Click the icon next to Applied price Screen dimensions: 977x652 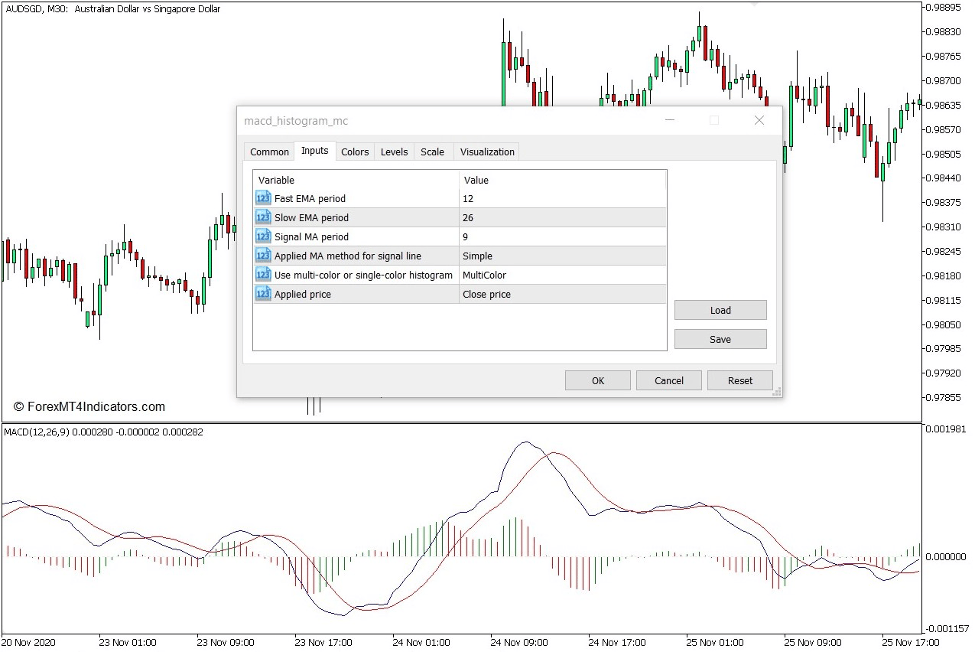point(263,293)
